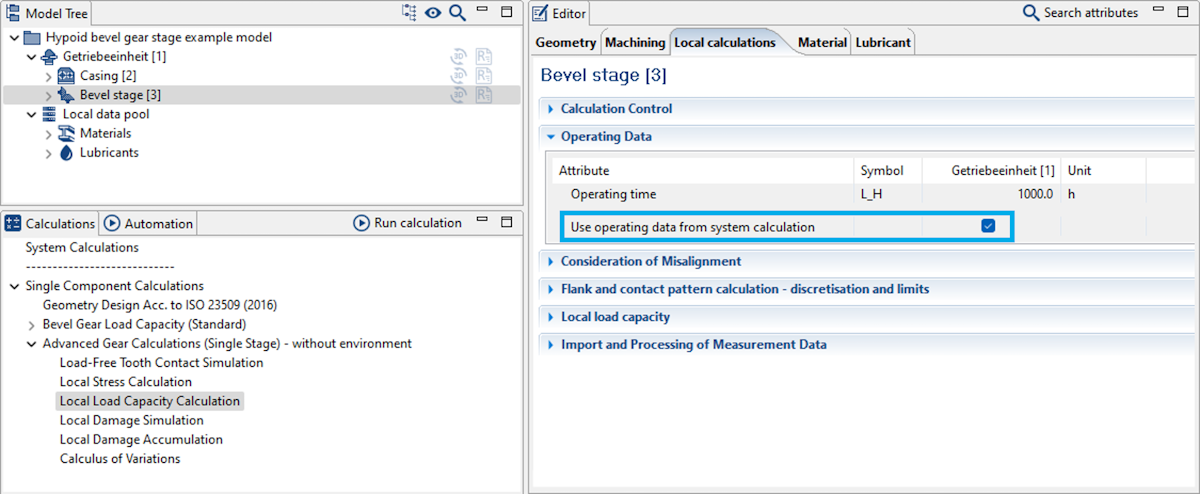Click the Lubricants droplet icon
The height and width of the screenshot is (494, 1200).
tap(66, 153)
